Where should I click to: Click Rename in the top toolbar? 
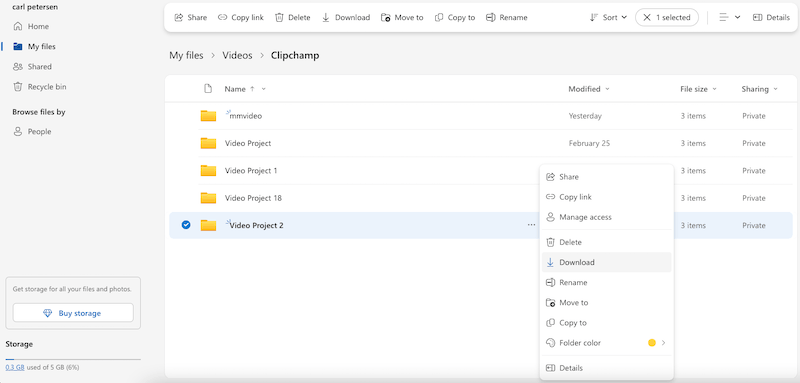coord(507,17)
